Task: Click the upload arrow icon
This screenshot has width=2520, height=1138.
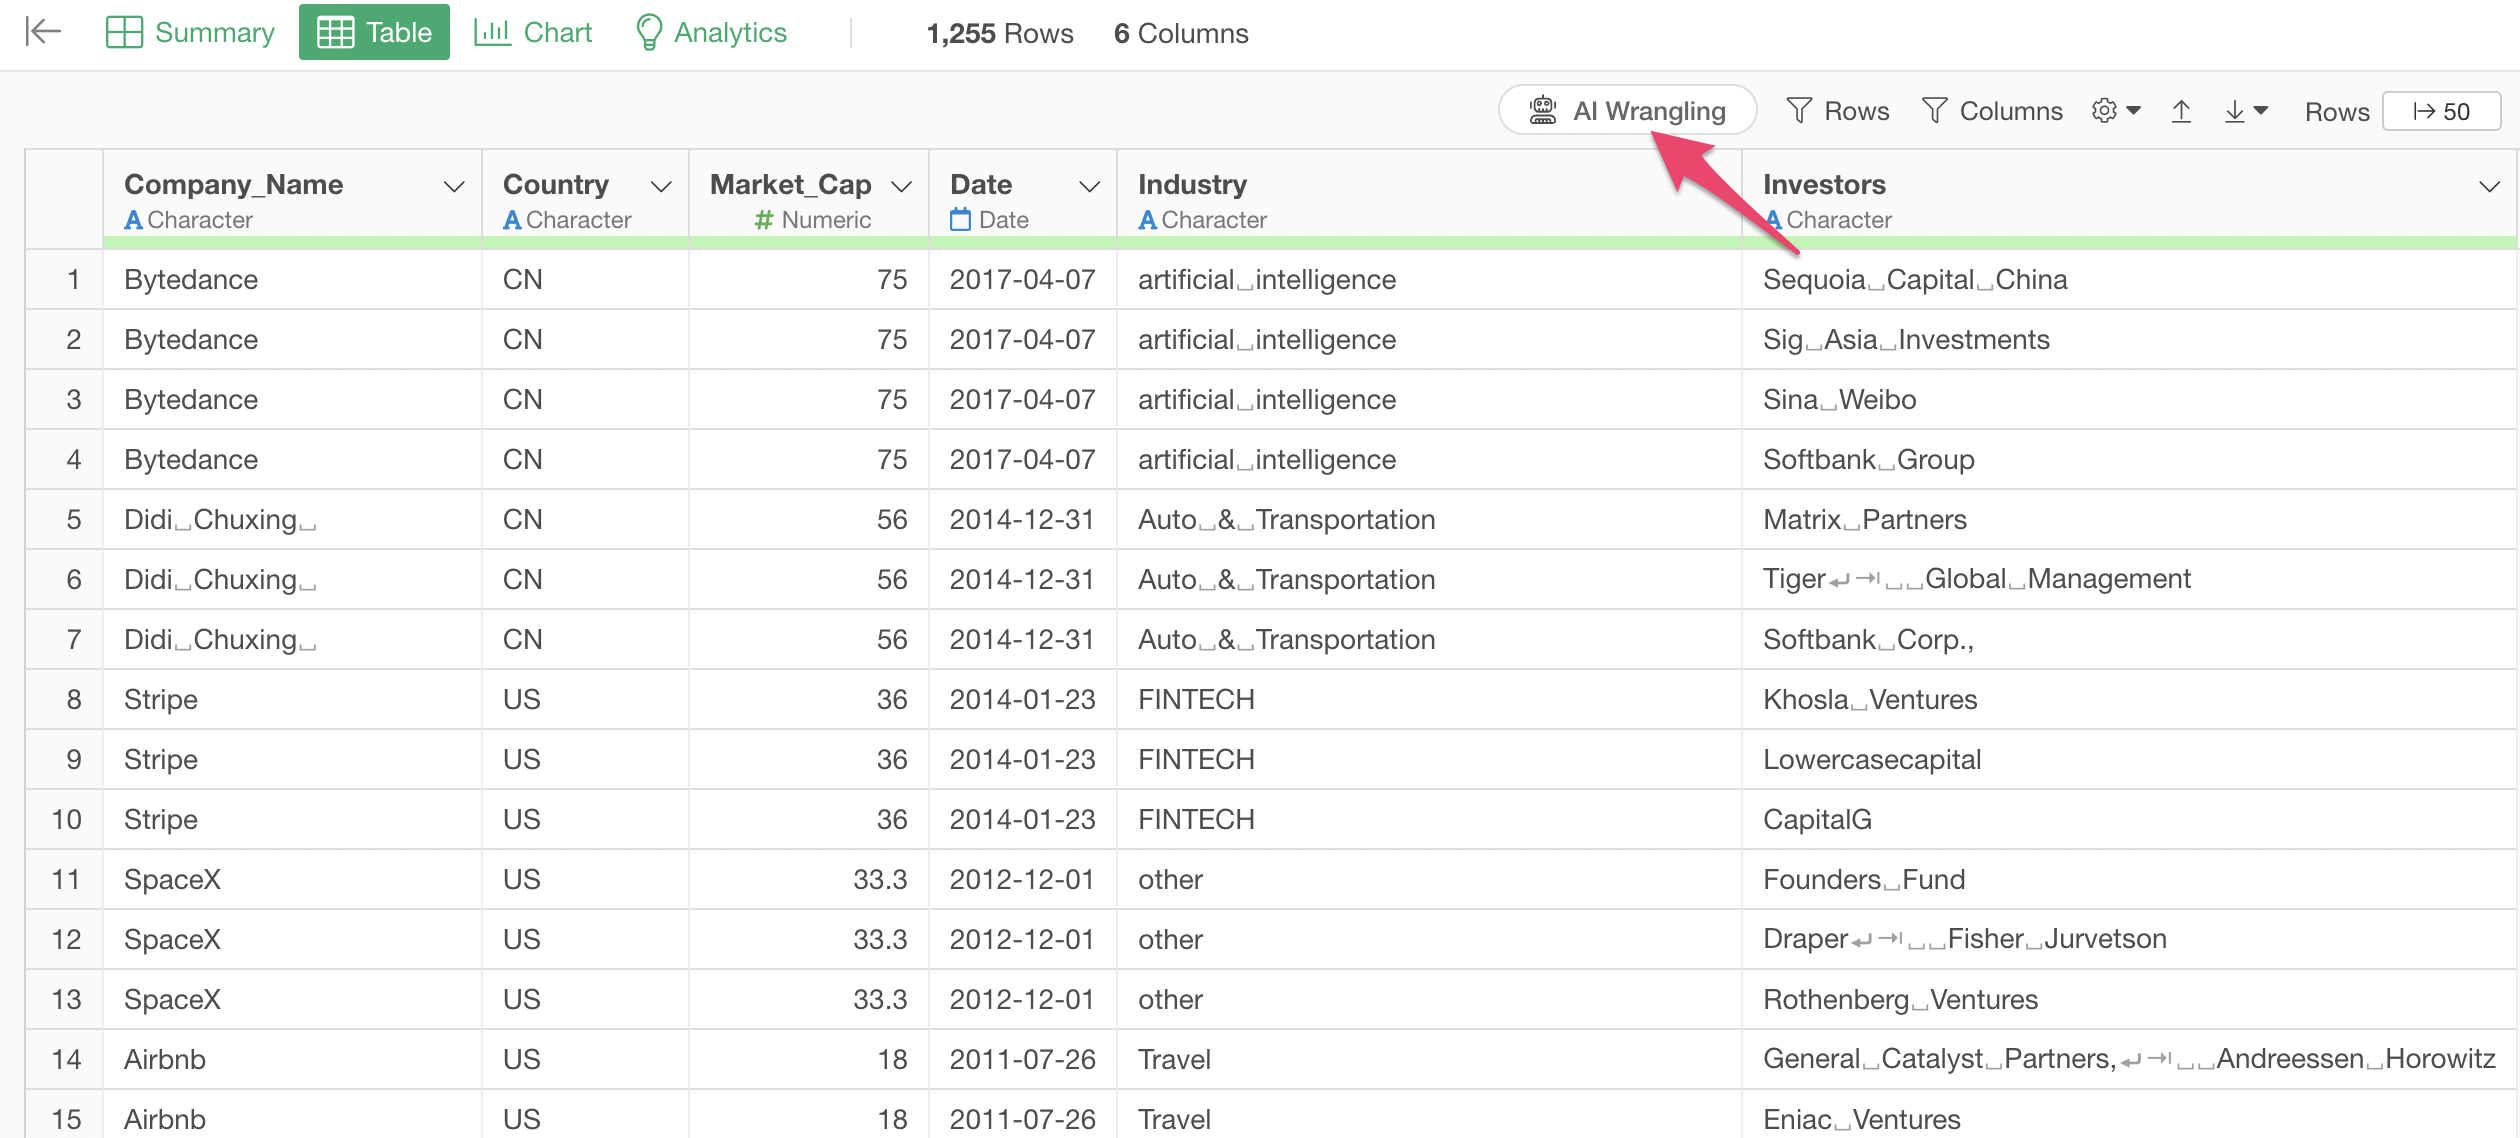Action: [x=2181, y=111]
